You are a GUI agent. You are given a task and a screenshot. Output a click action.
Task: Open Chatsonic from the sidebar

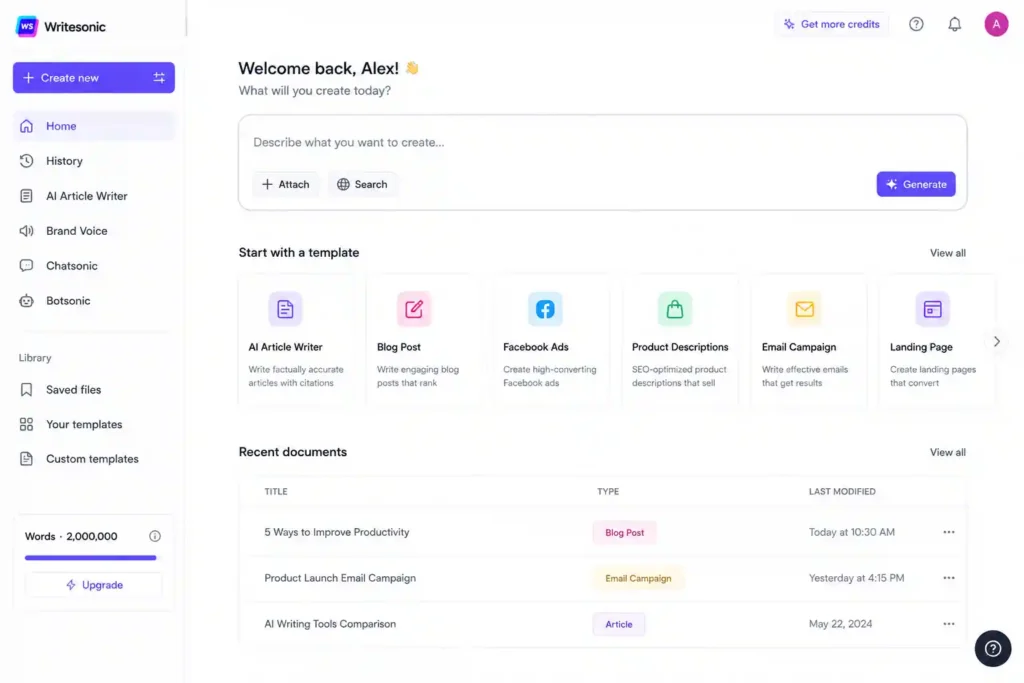tap(93, 266)
